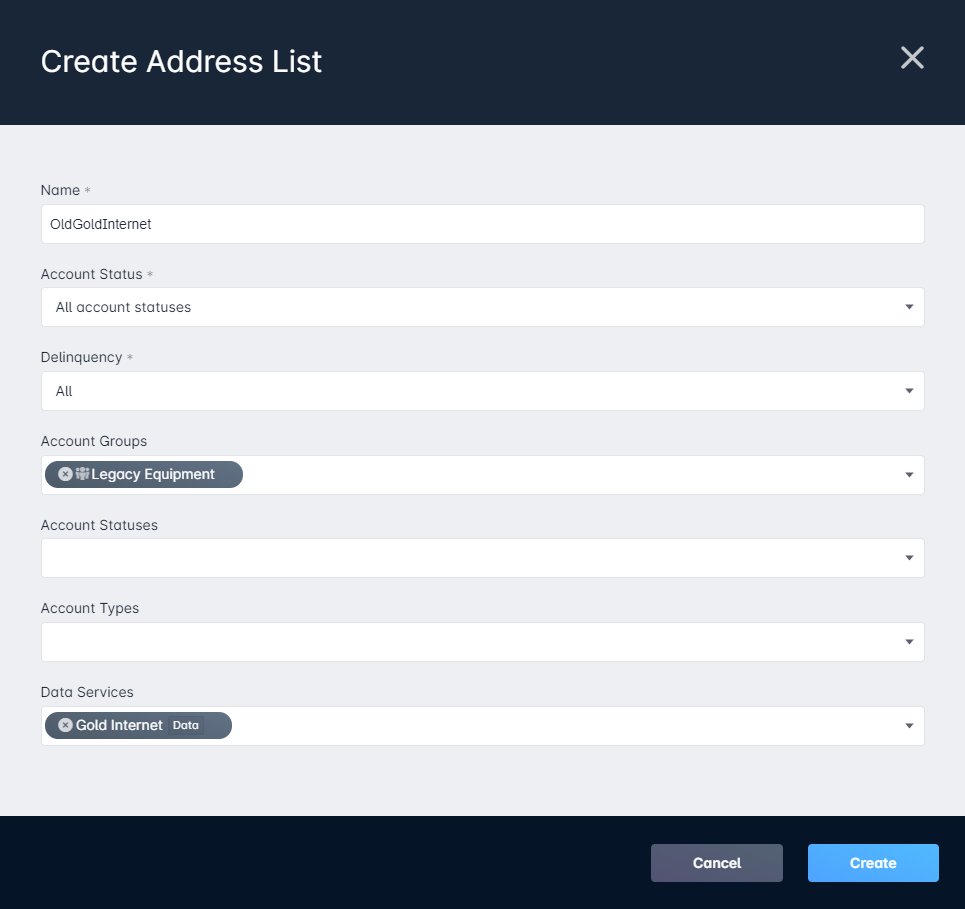Remove the Gold Internet tag
Viewport: 965px width, 909px height.
point(65,725)
